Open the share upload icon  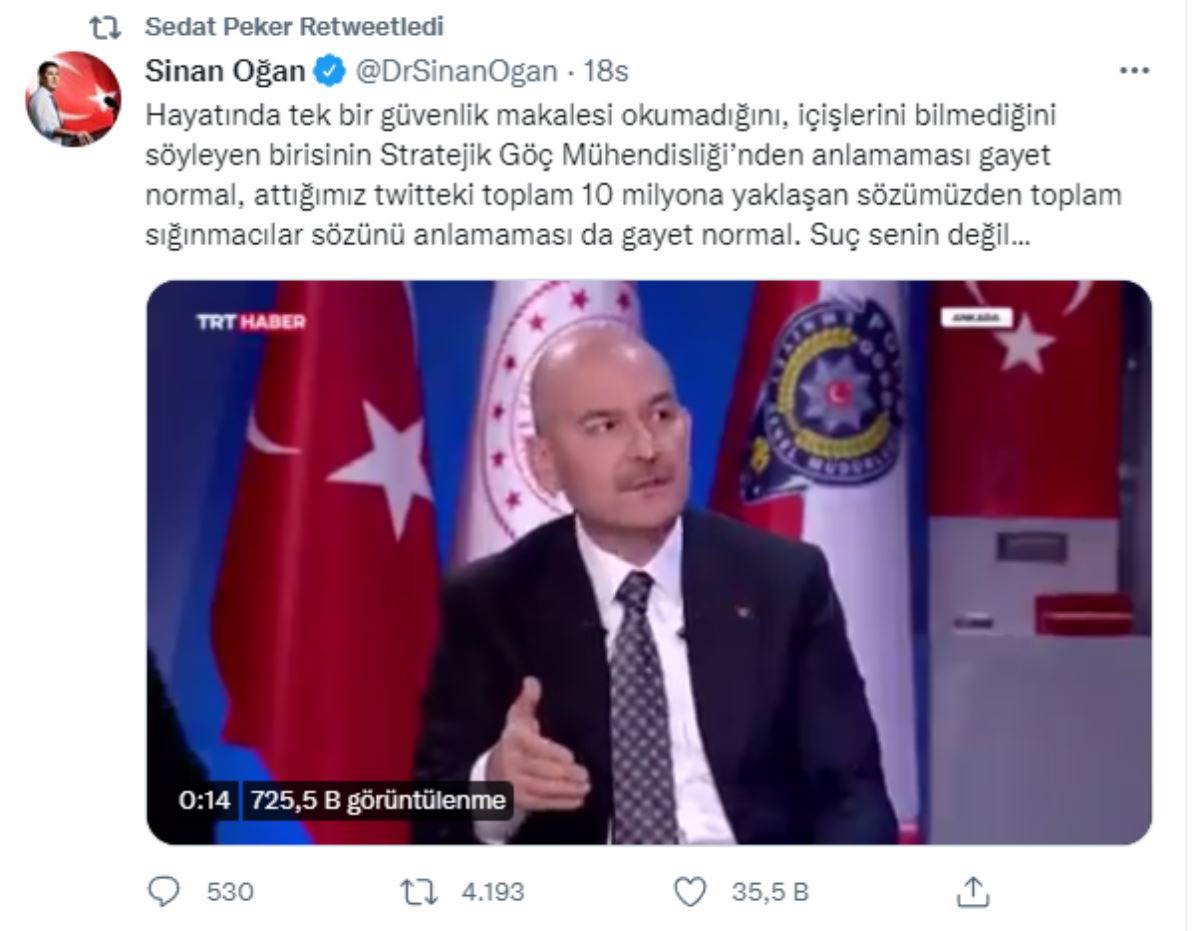click(972, 892)
